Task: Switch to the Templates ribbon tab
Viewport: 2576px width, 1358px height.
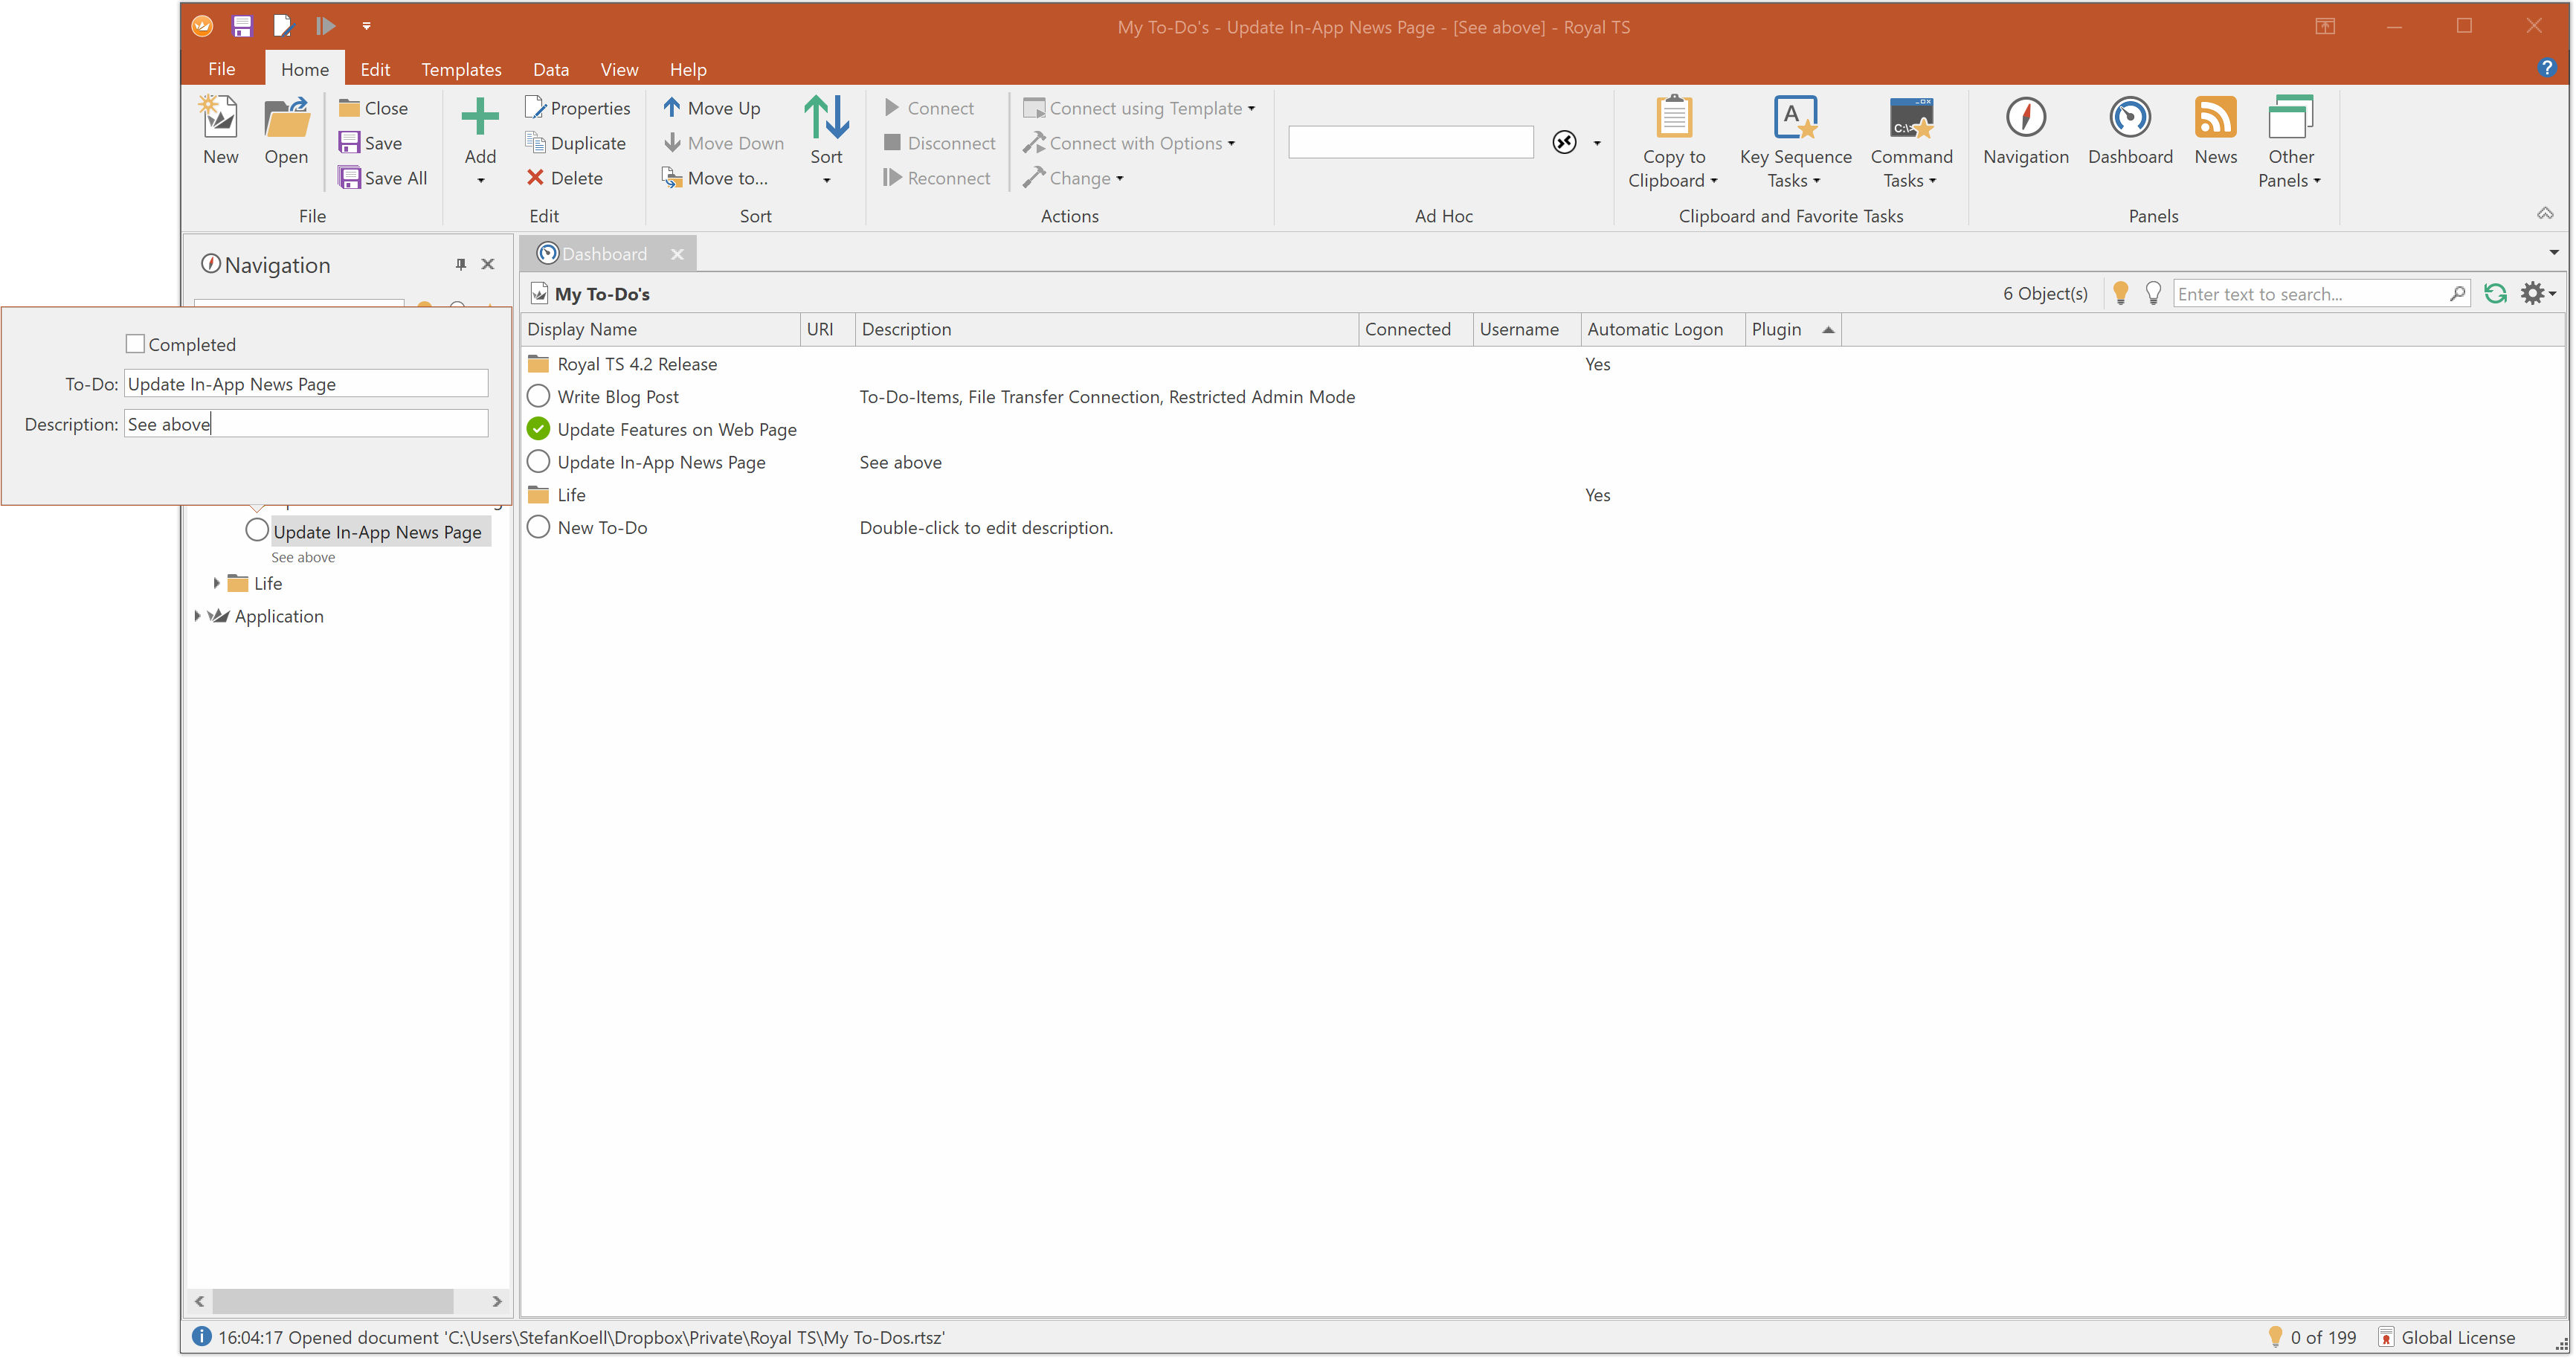Action: tap(461, 69)
